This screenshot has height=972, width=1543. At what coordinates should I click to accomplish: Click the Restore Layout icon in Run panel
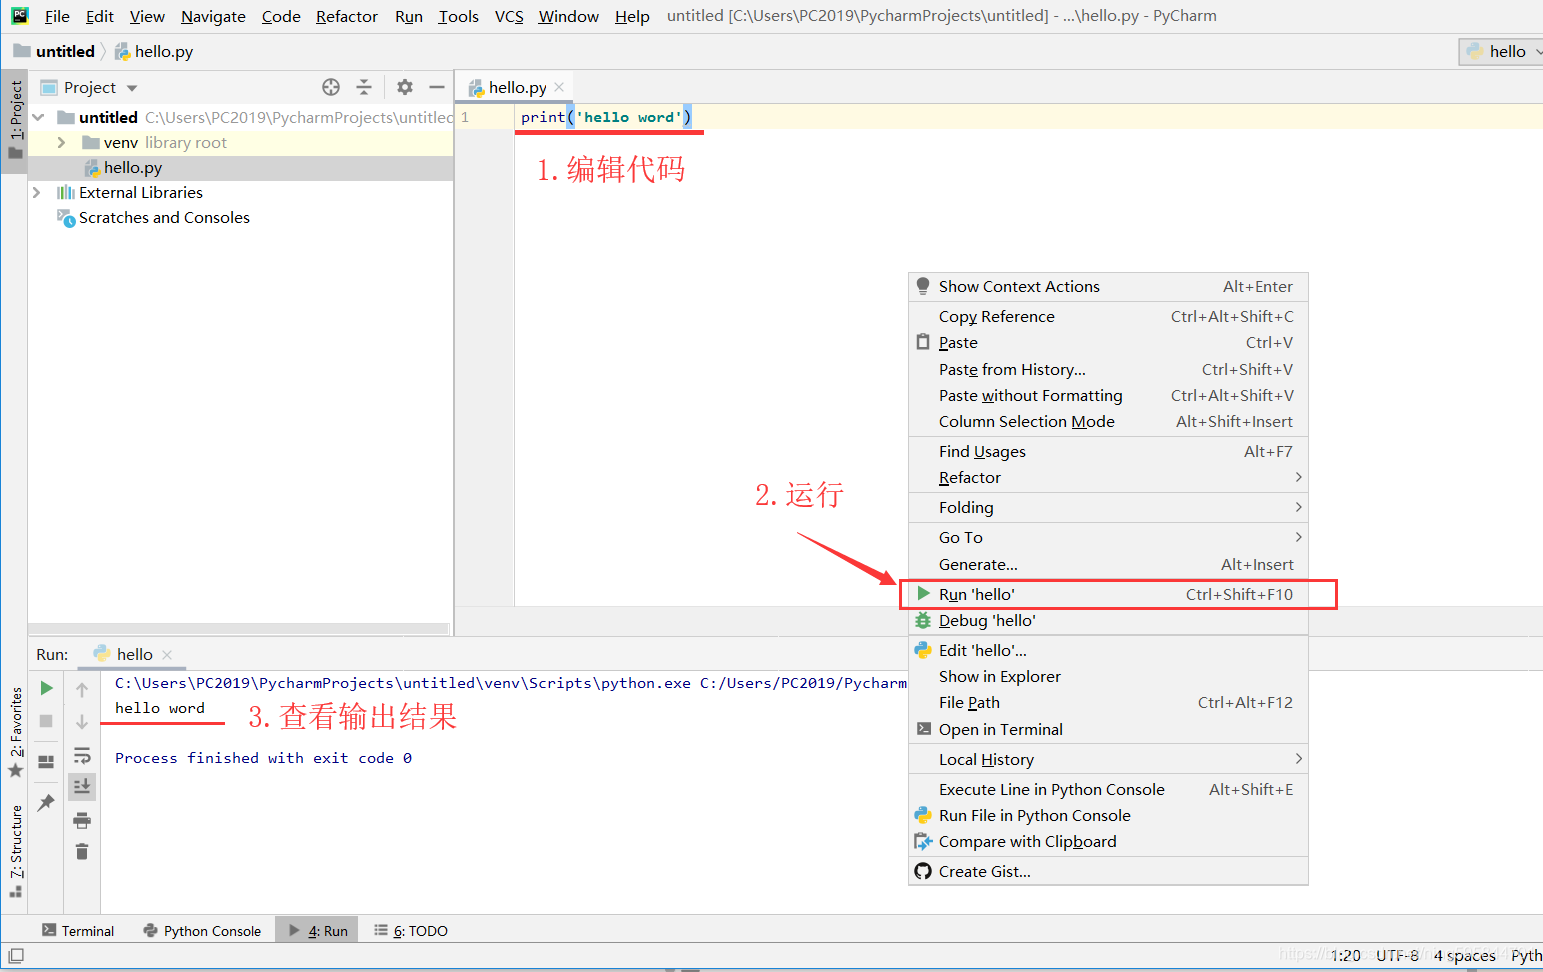pyautogui.click(x=46, y=762)
